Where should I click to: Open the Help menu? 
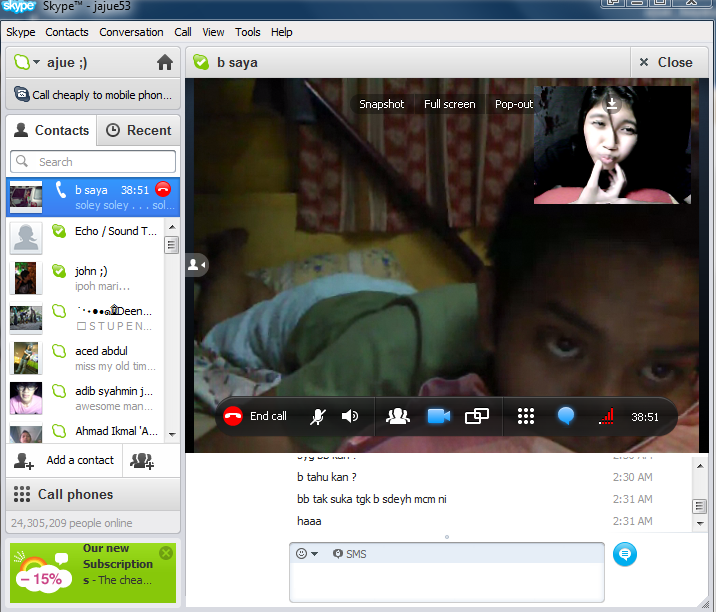point(281,32)
